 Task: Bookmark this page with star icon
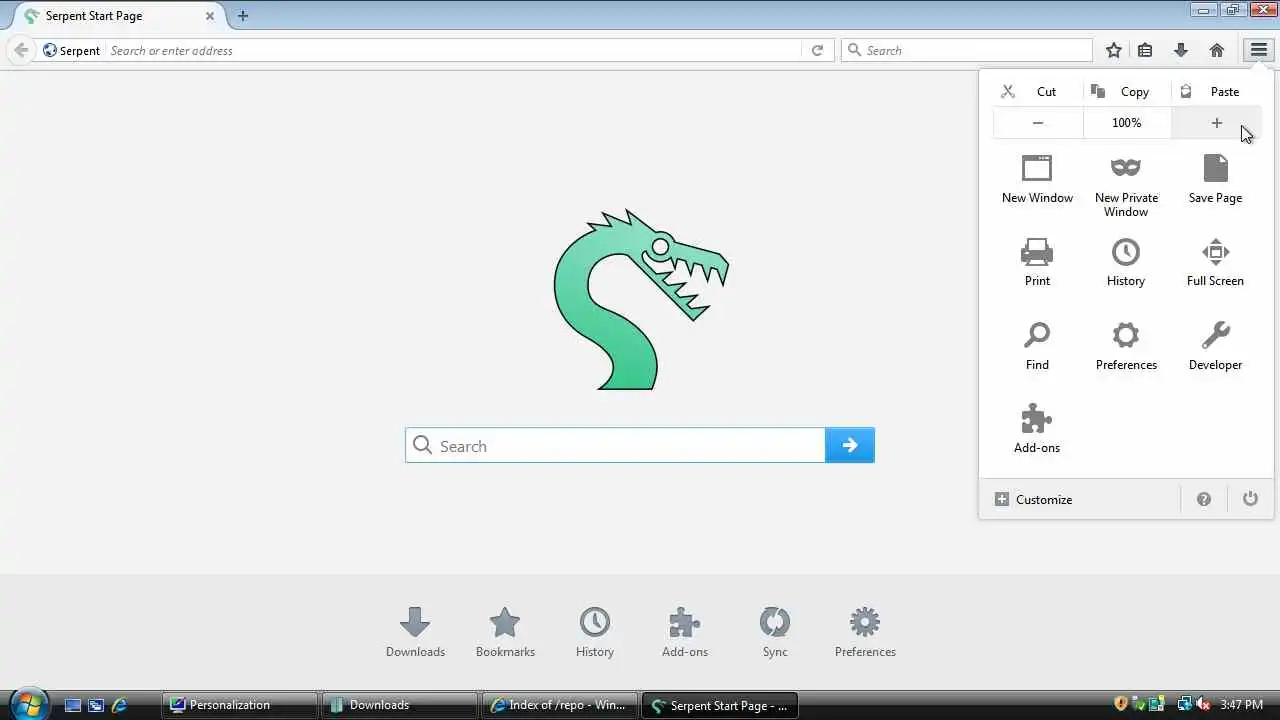coord(1113,50)
